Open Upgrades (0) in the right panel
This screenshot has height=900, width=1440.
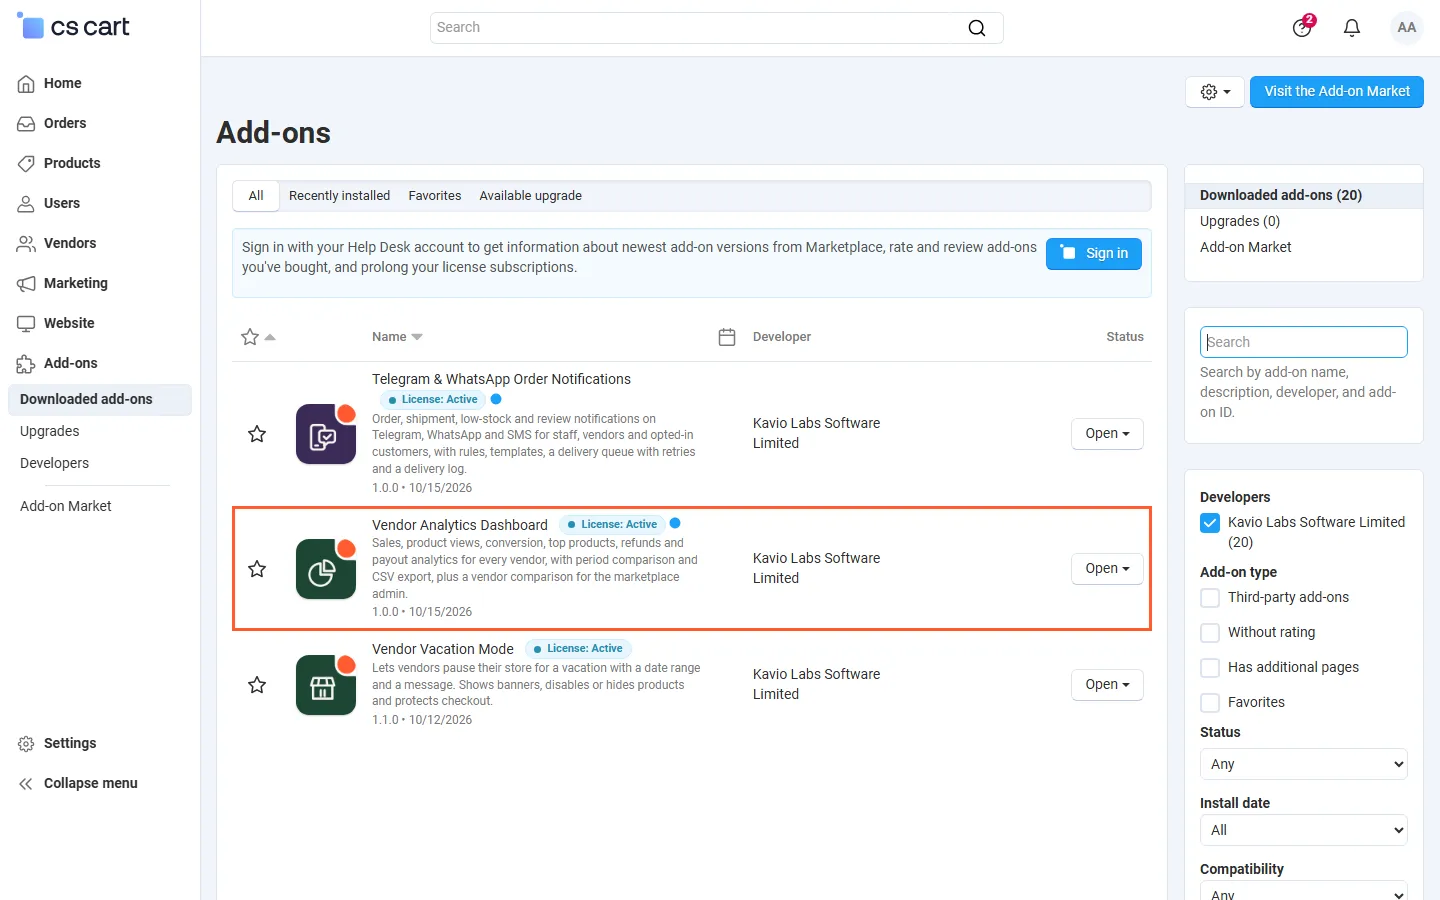[x=1240, y=221]
